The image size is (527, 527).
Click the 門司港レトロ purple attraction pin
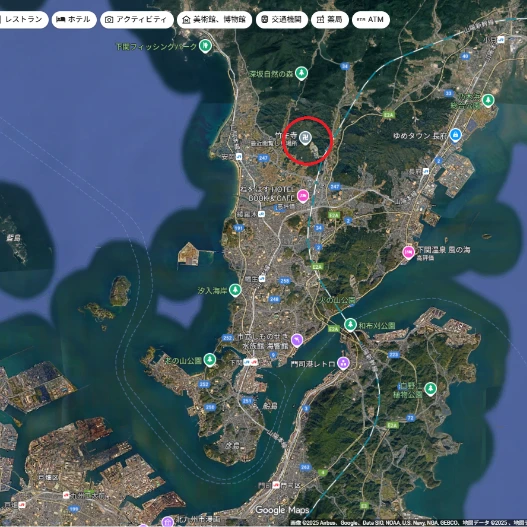tap(343, 363)
